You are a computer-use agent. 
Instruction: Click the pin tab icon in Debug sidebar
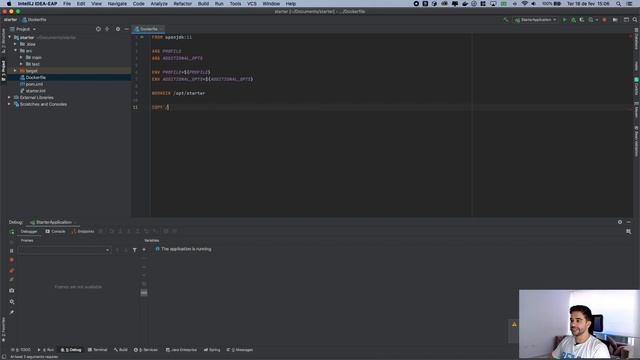point(11,312)
